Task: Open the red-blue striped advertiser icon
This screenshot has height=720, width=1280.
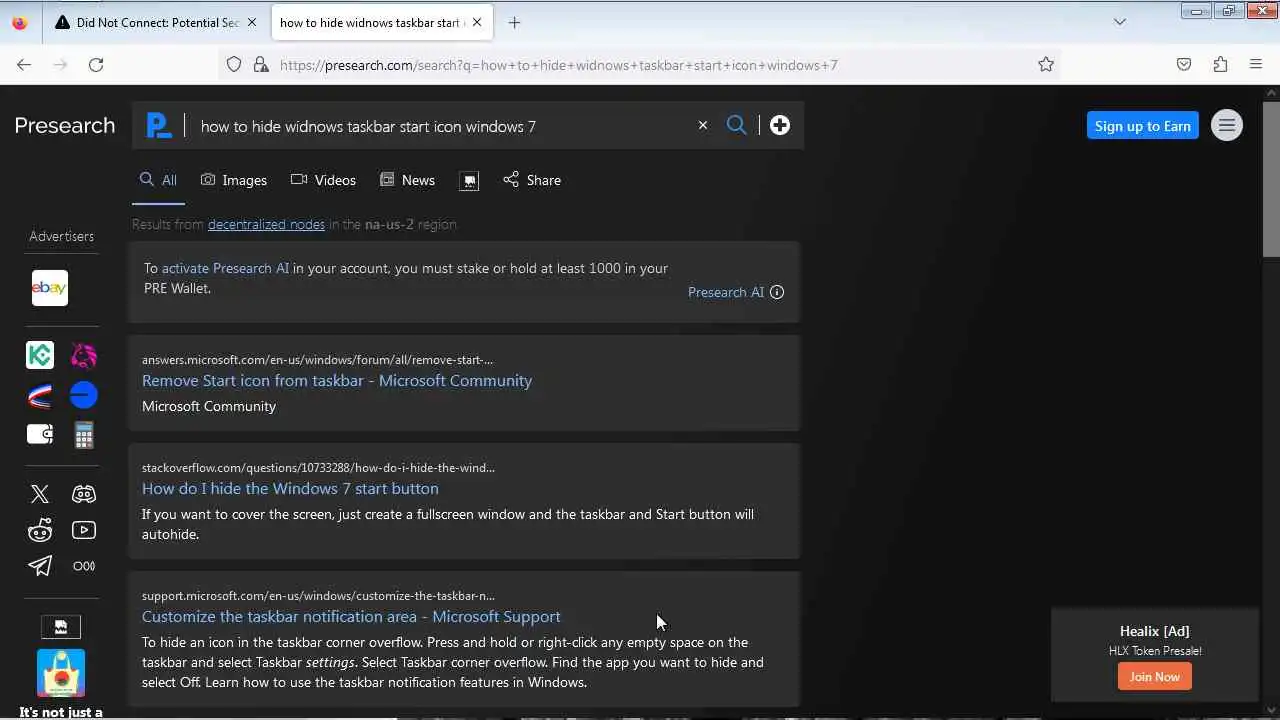Action: coord(40,396)
